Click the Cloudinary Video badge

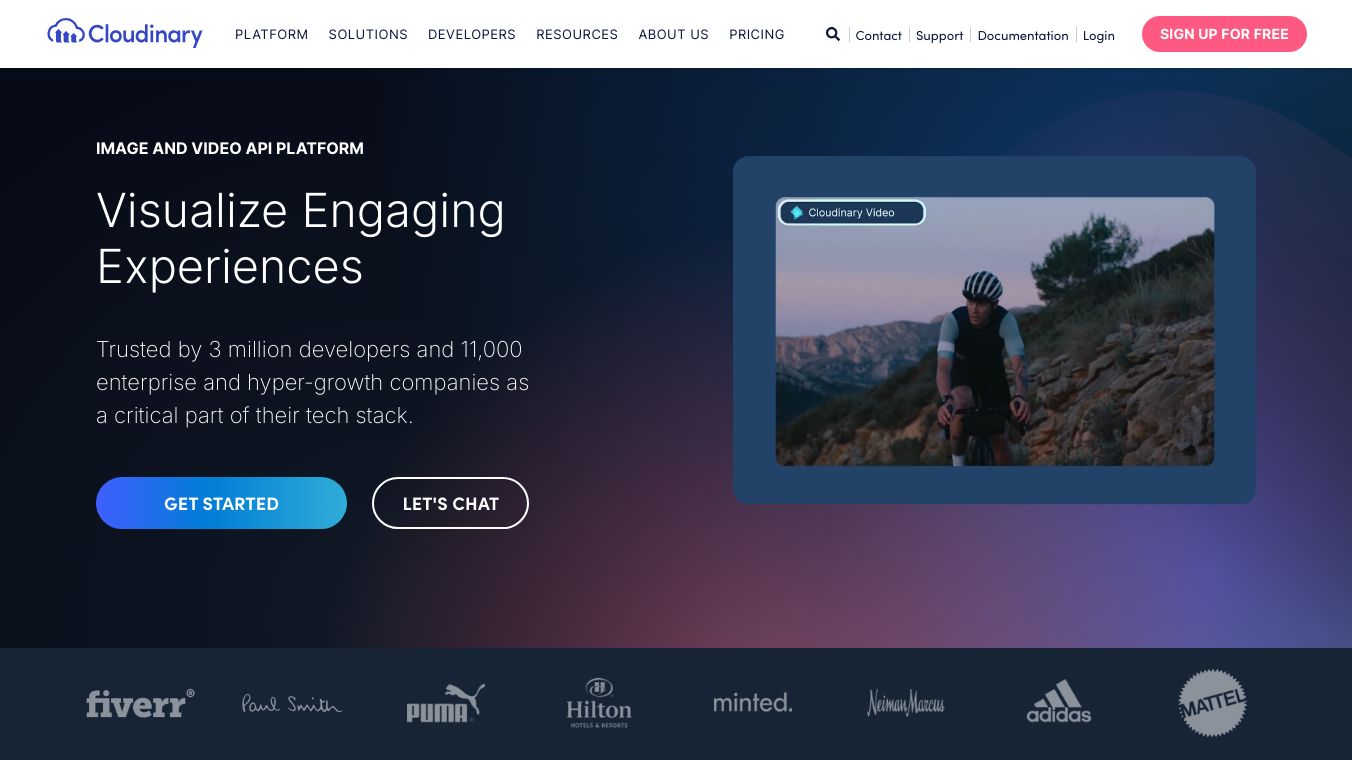point(852,212)
